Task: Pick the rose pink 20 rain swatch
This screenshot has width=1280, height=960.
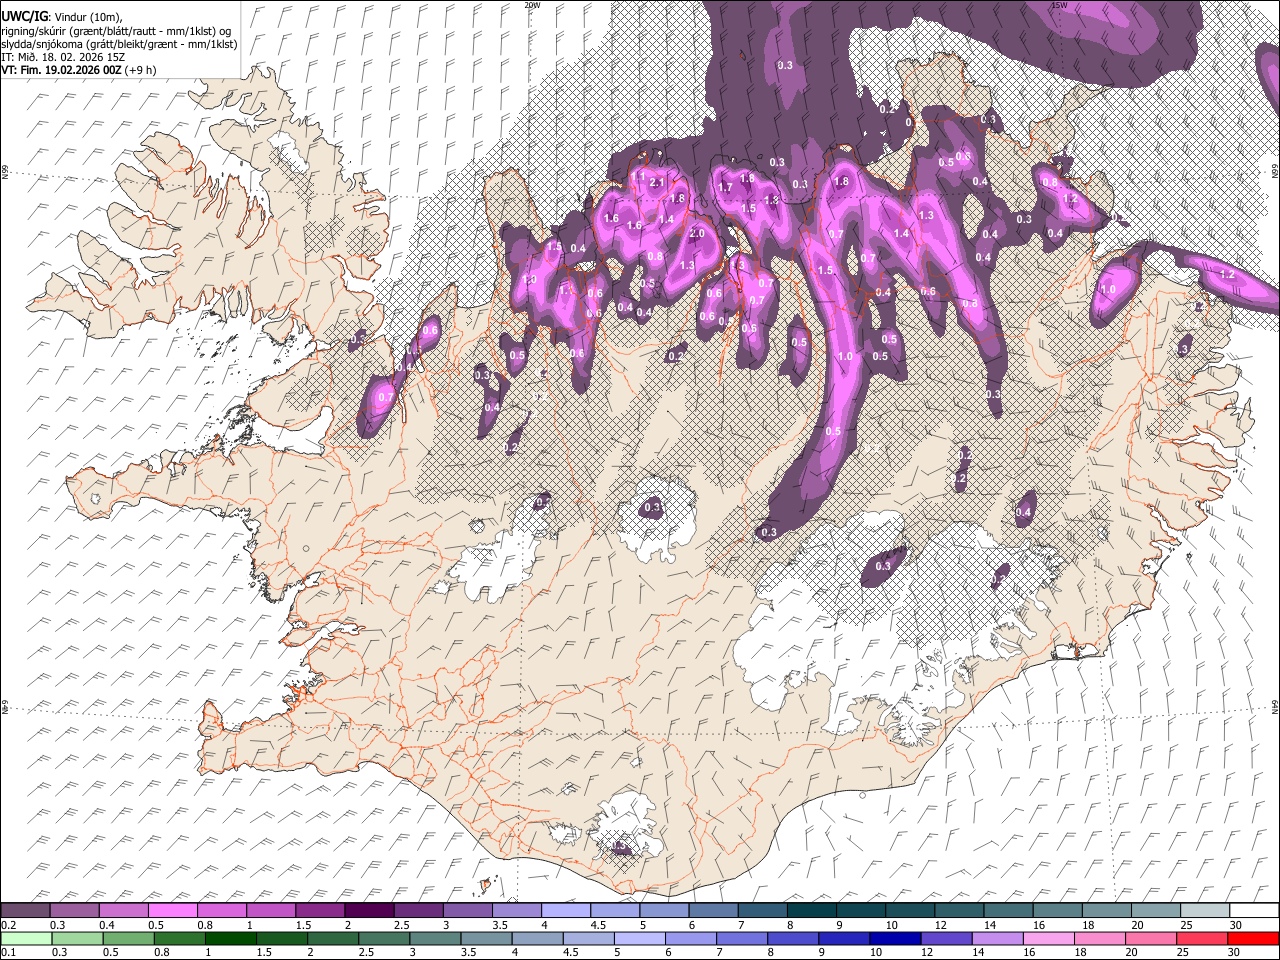Action: click(x=1150, y=938)
